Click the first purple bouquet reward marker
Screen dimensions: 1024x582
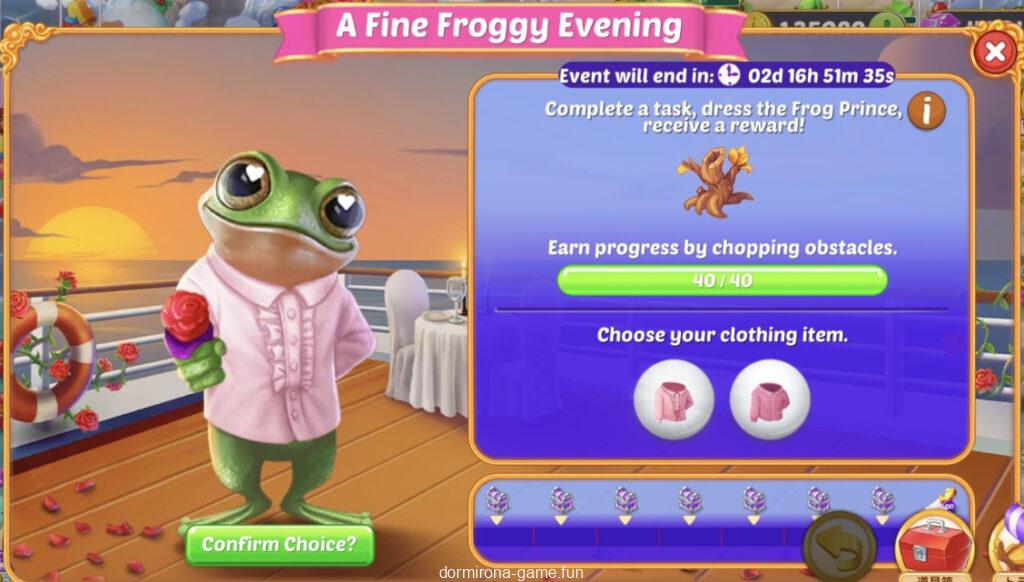[497, 504]
